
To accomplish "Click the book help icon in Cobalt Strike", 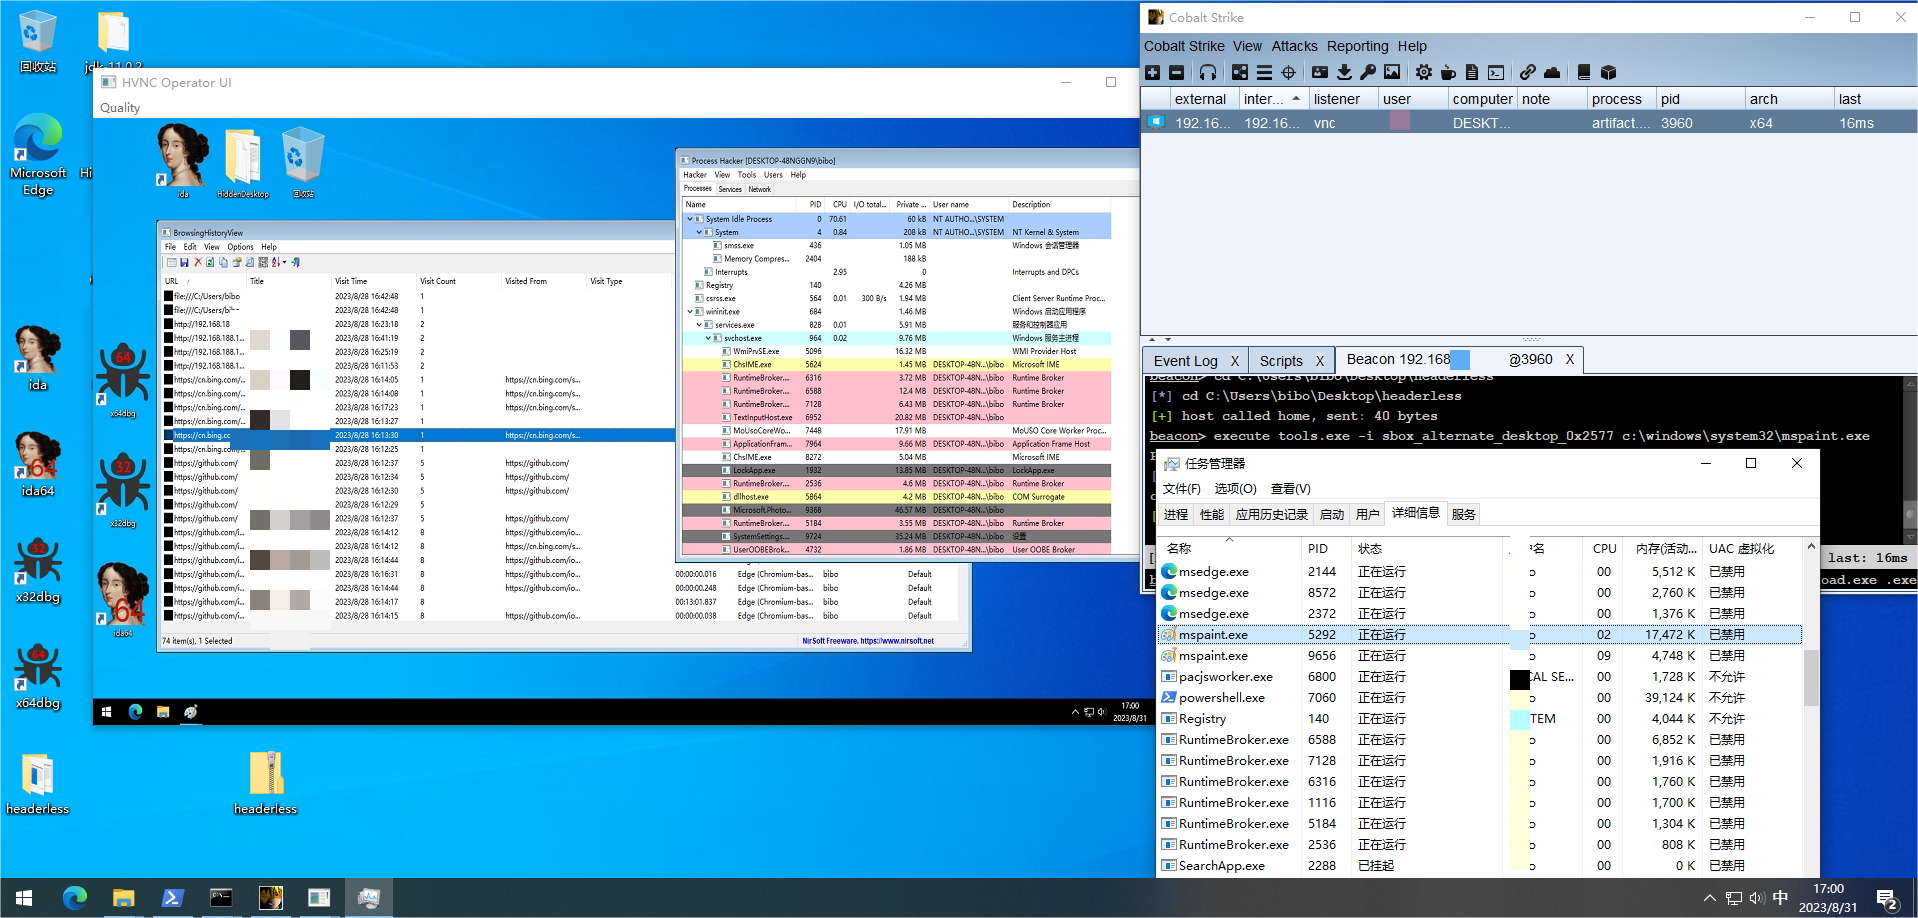I will click(1584, 72).
